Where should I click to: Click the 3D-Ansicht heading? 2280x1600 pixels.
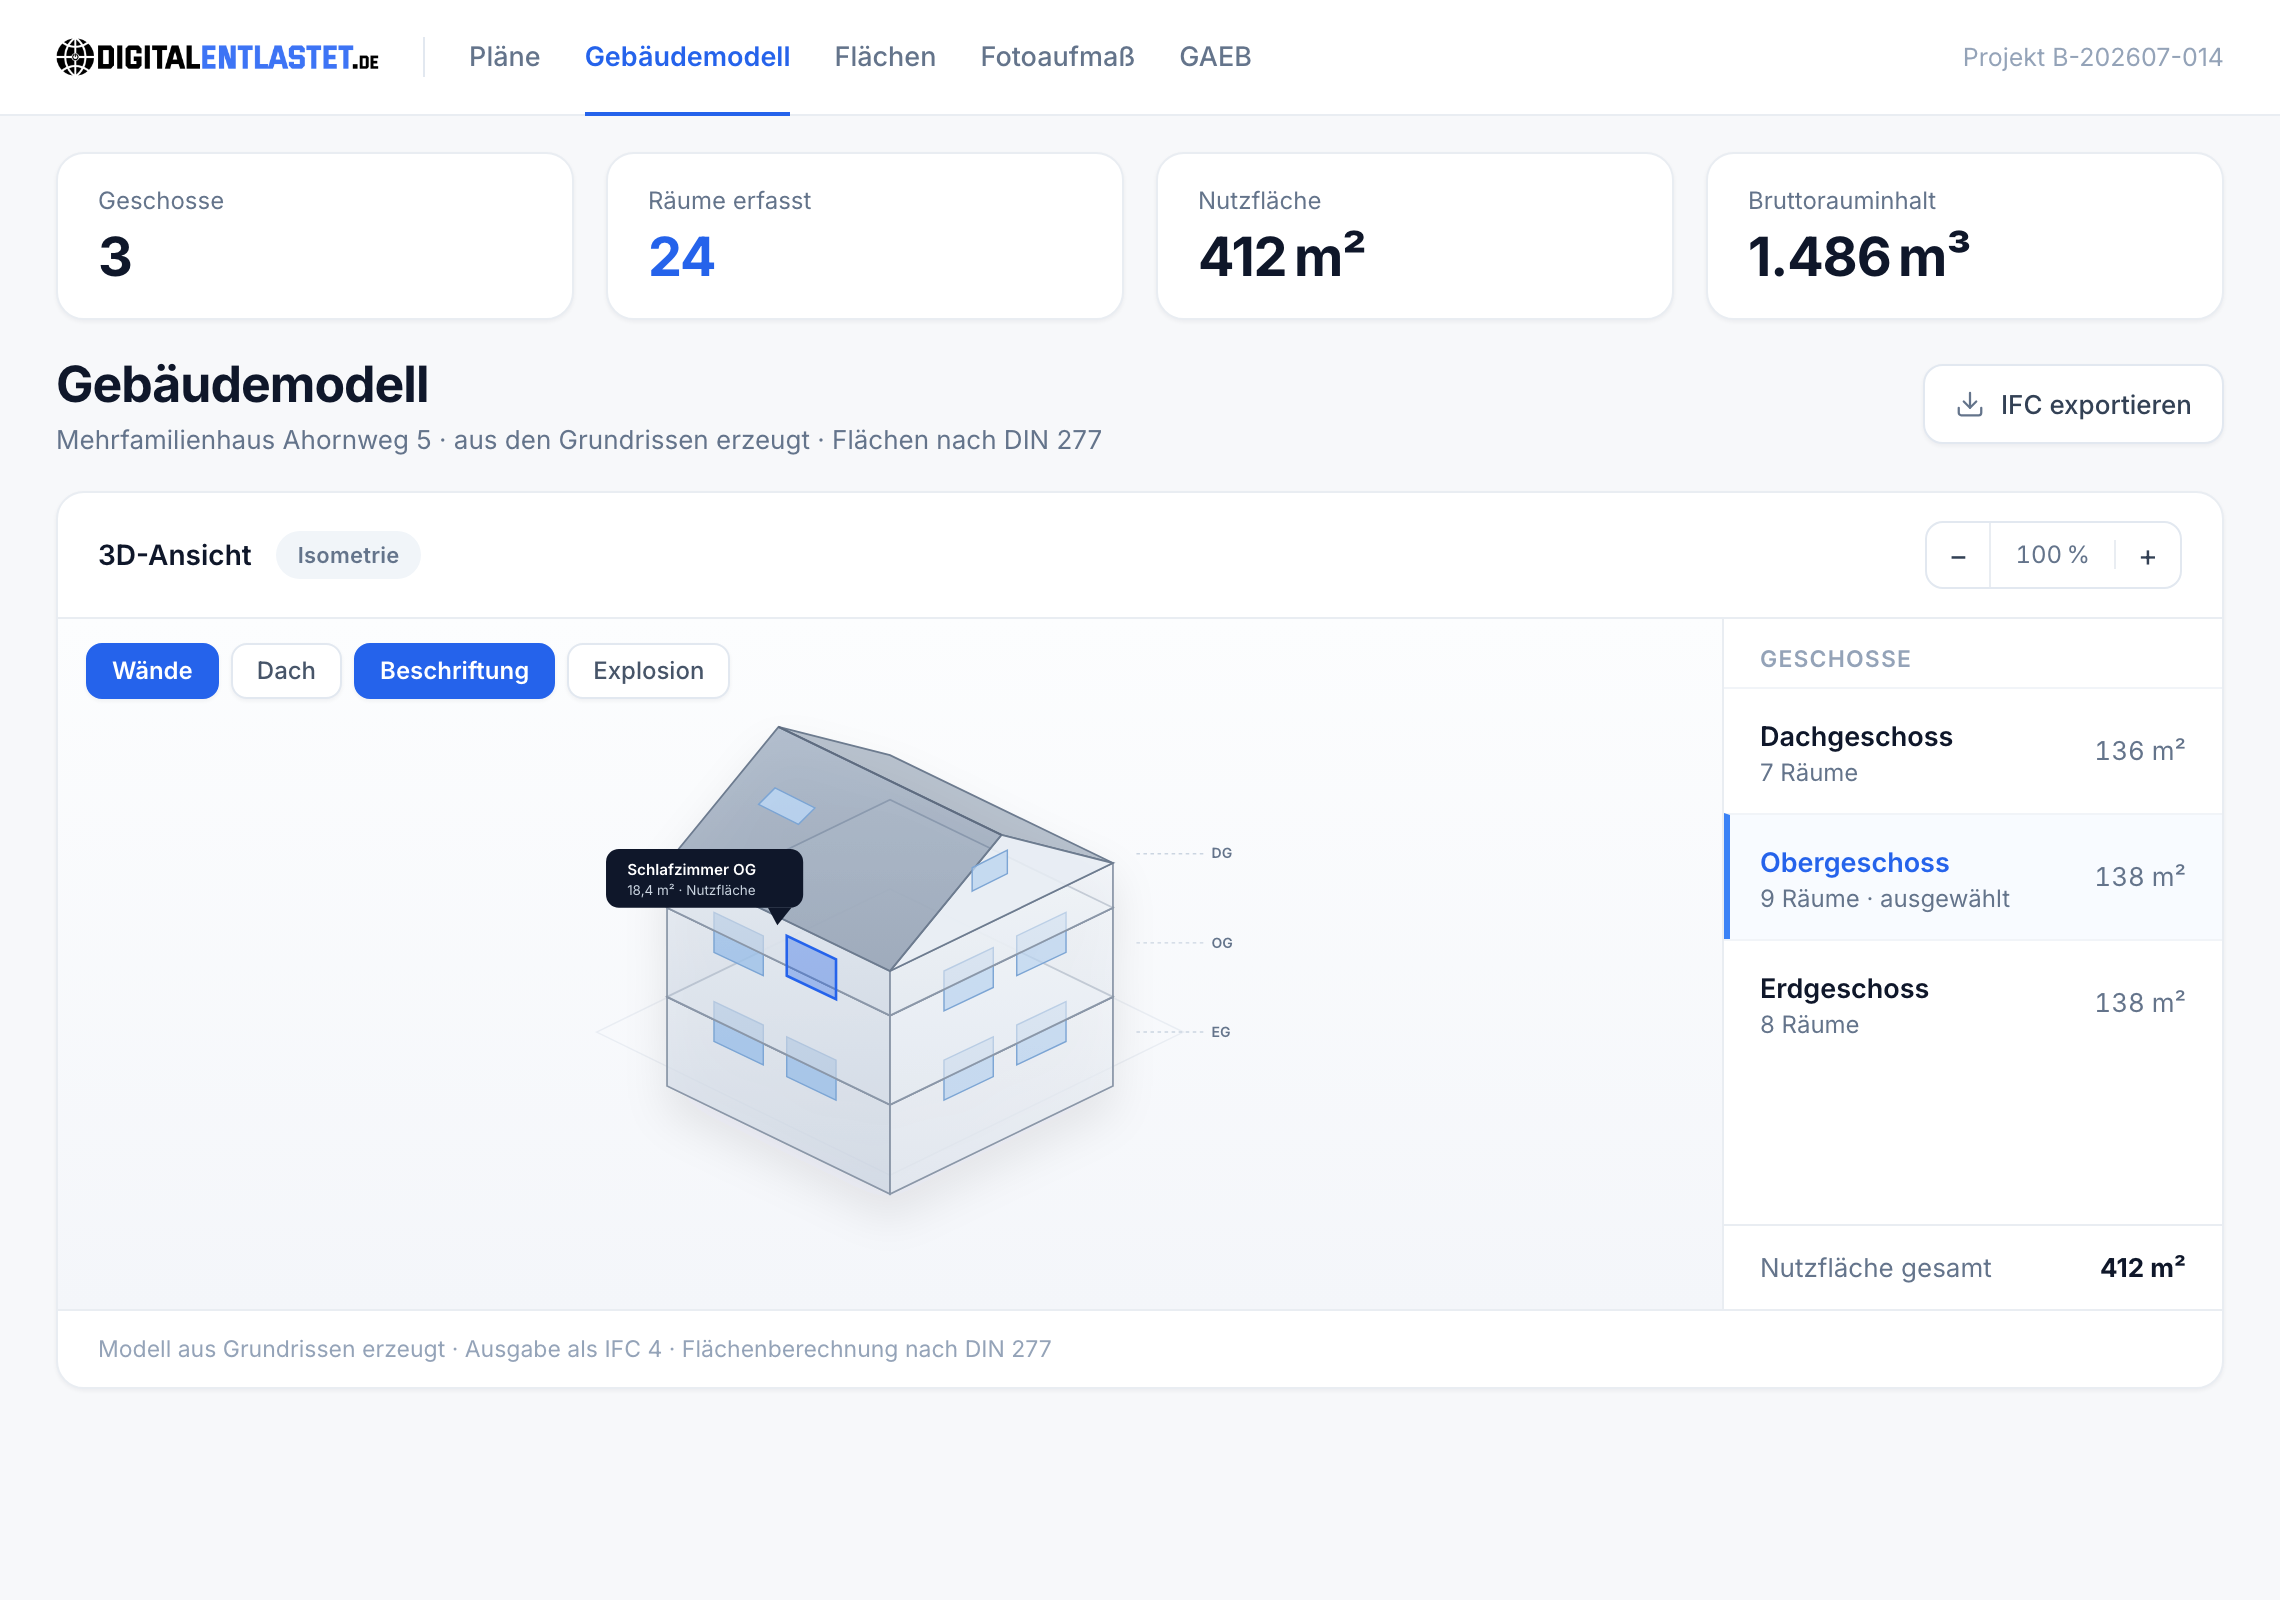(x=175, y=555)
